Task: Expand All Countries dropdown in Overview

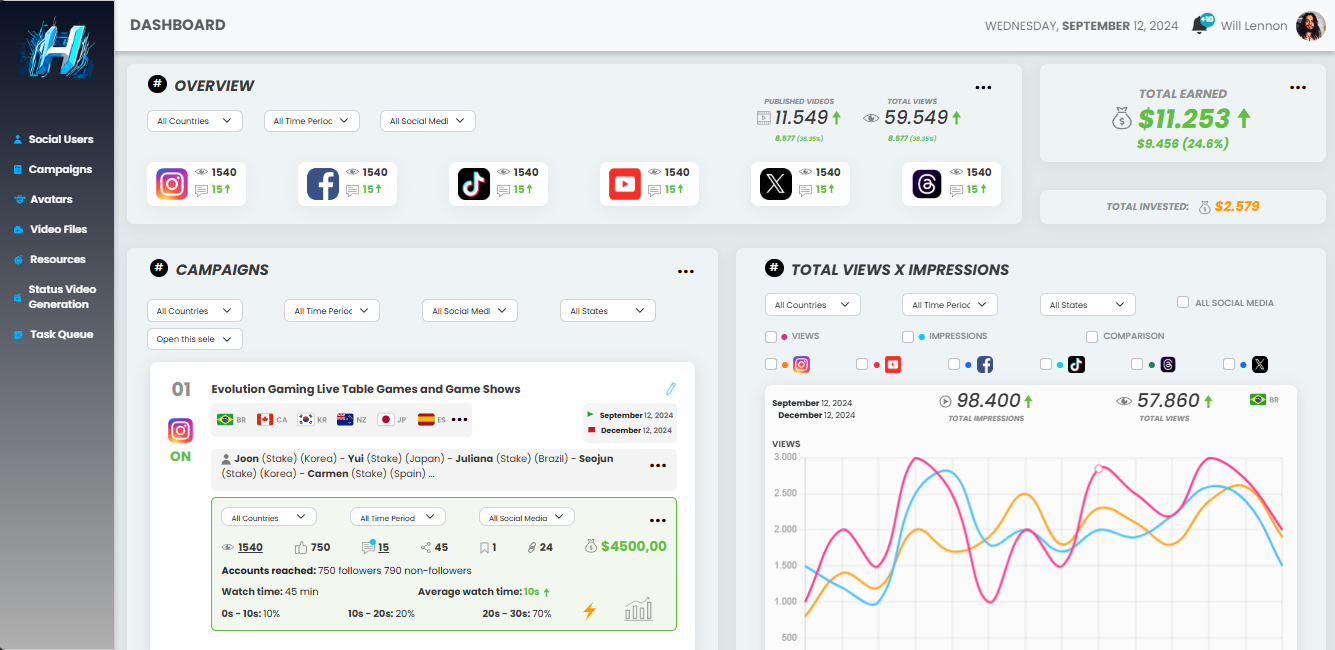Action: tap(194, 121)
